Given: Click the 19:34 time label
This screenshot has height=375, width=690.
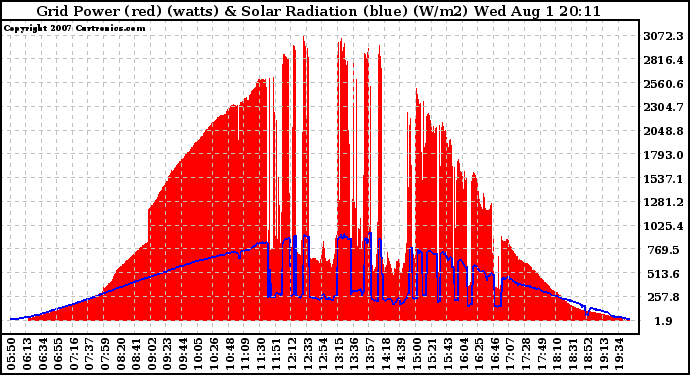Looking at the screenshot, I should 620,354.
